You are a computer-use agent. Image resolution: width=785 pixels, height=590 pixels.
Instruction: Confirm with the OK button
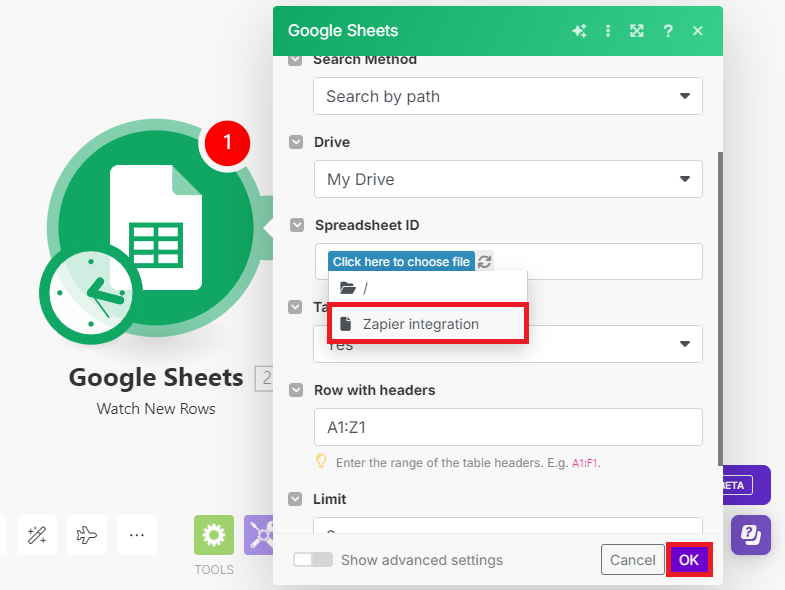689,560
